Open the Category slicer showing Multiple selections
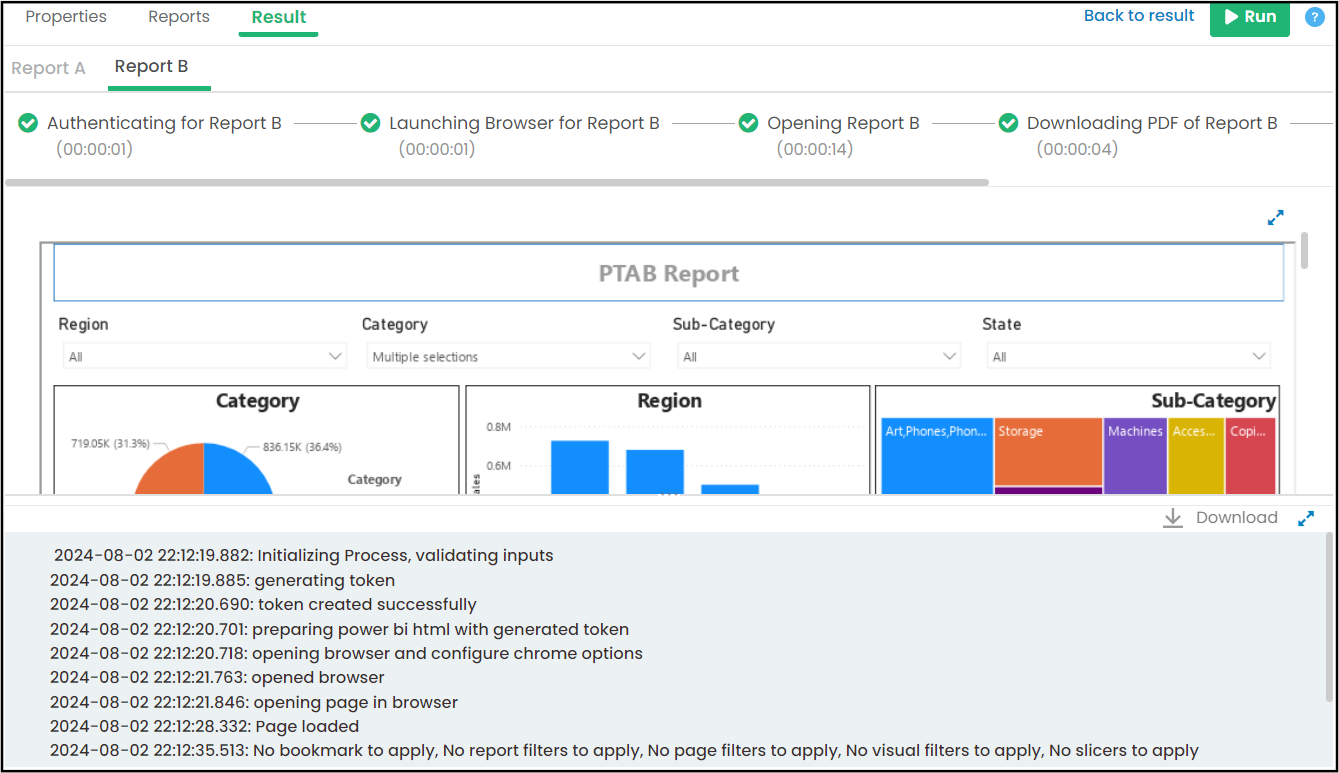The height and width of the screenshot is (773, 1339). point(509,356)
